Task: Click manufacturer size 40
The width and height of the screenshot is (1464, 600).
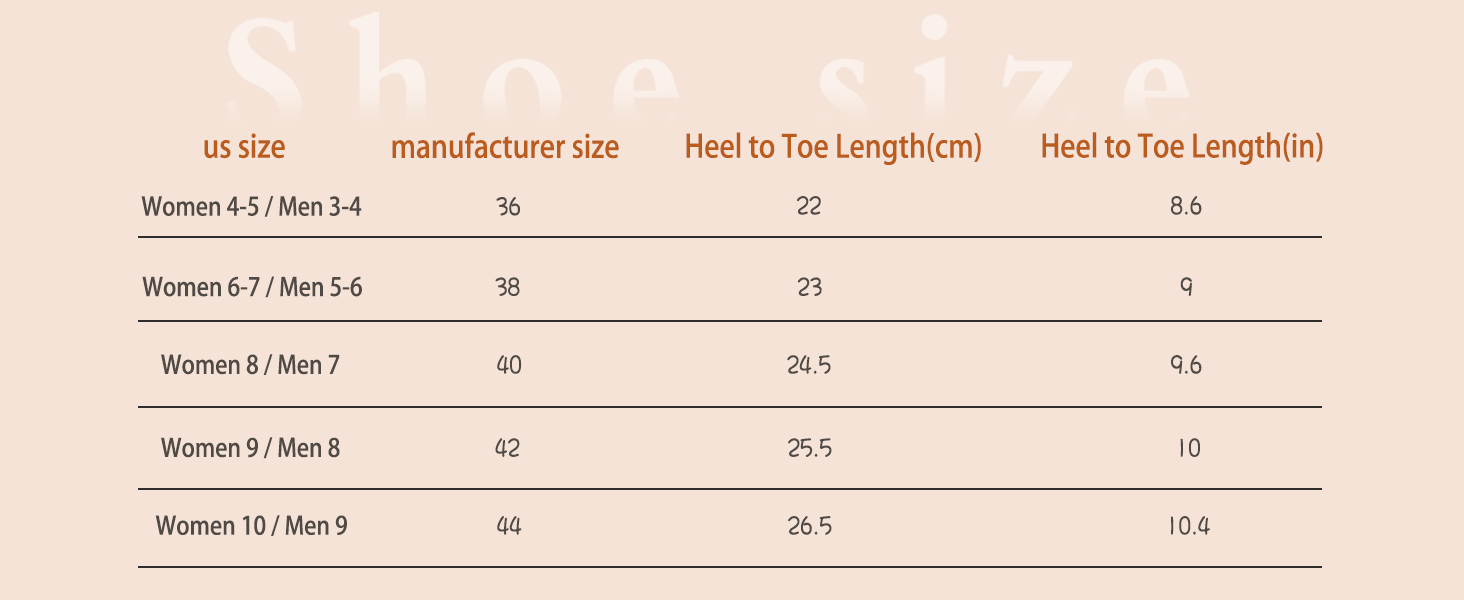Action: click(x=508, y=365)
